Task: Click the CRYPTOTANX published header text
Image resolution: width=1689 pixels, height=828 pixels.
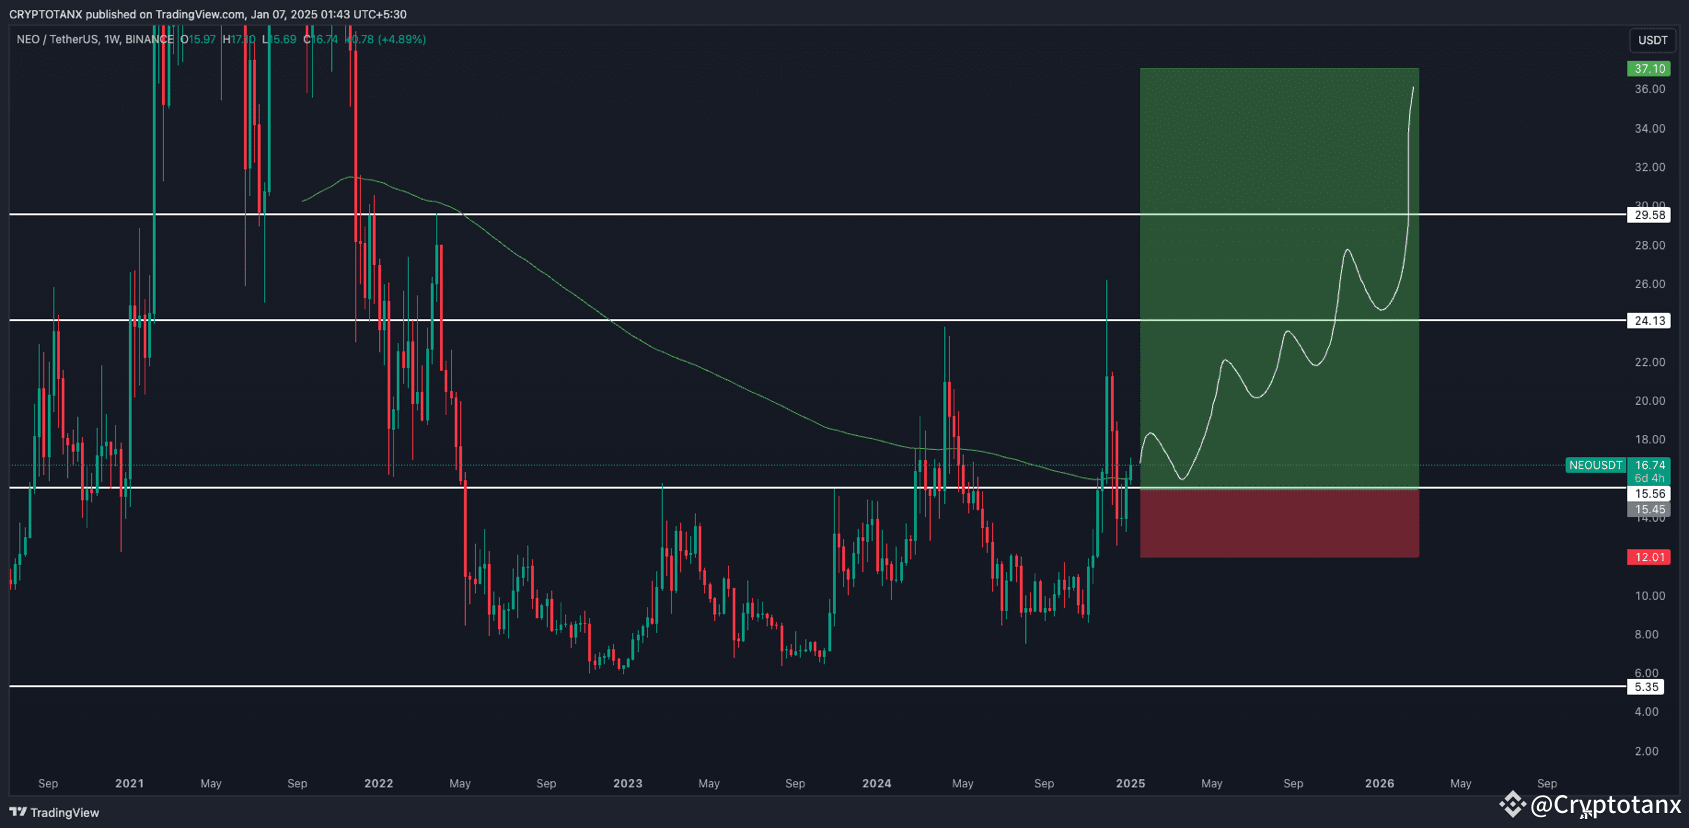Action: coord(208,14)
